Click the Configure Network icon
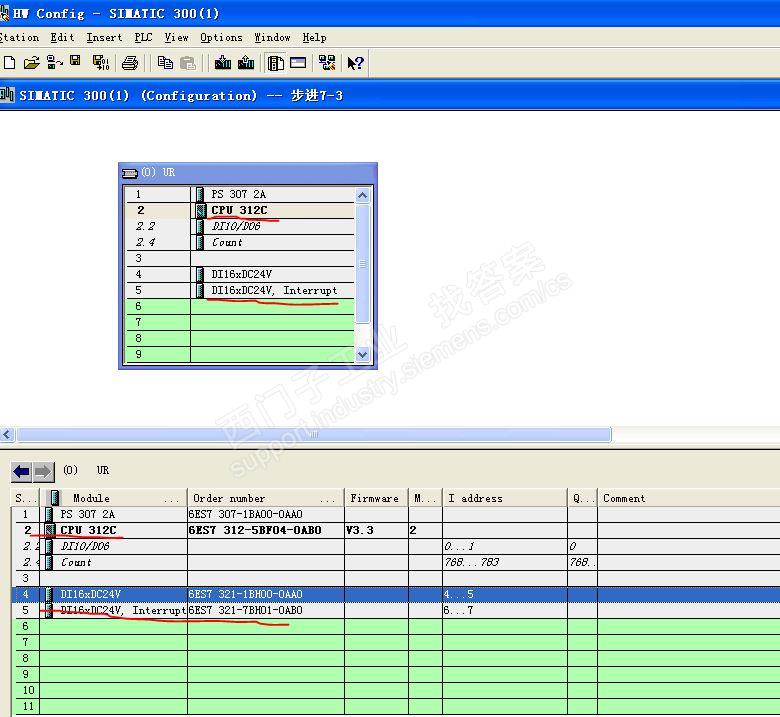The image size is (780, 717). (x=327, y=63)
